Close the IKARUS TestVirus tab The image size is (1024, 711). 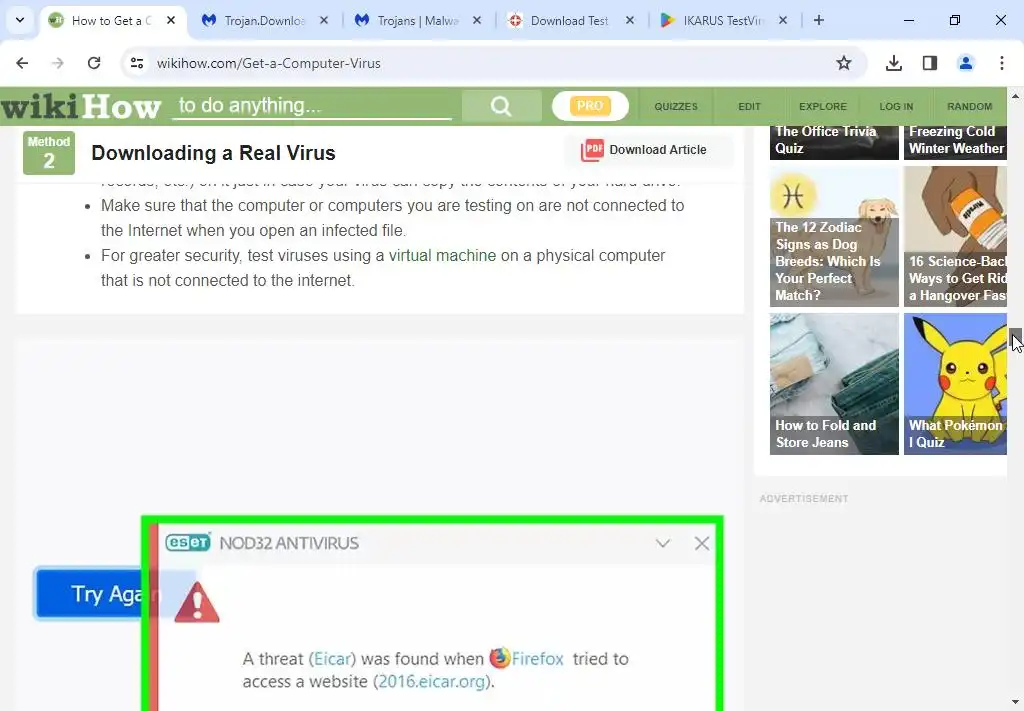(783, 20)
